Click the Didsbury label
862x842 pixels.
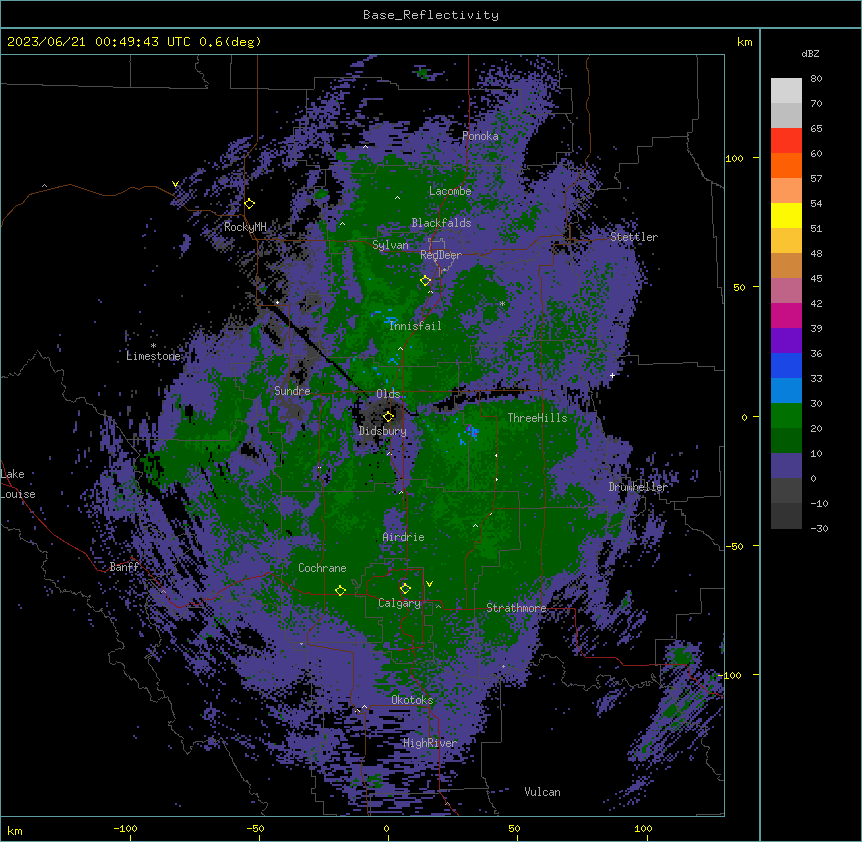[383, 431]
